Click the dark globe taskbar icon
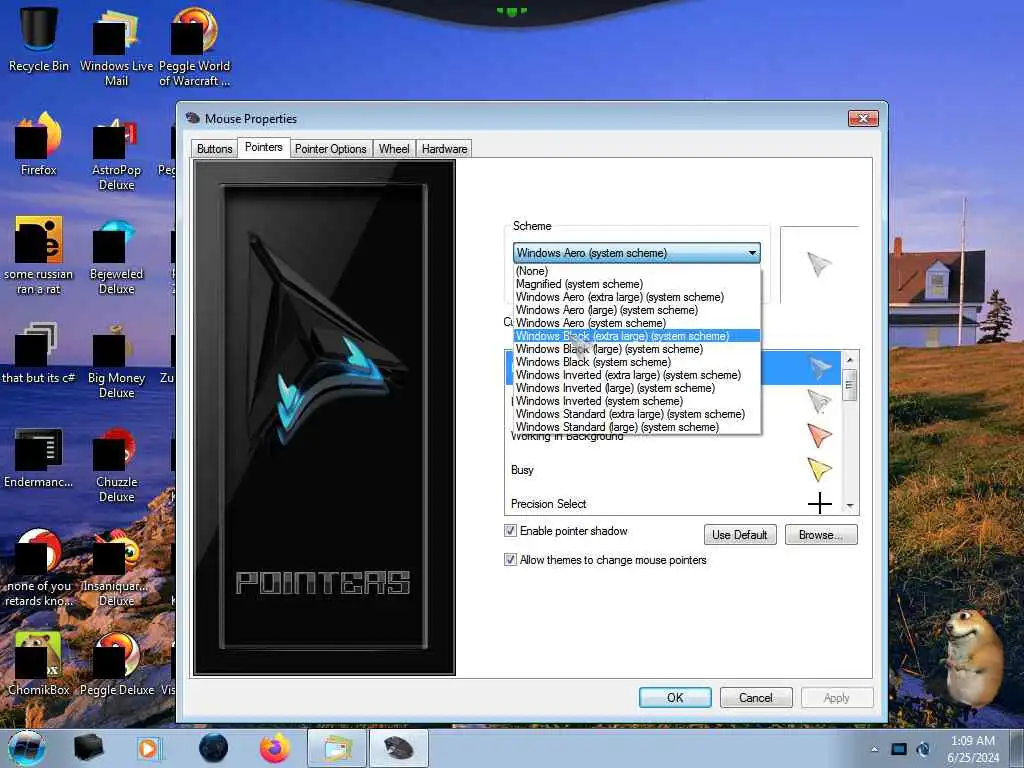This screenshot has height=768, width=1024. (x=213, y=748)
